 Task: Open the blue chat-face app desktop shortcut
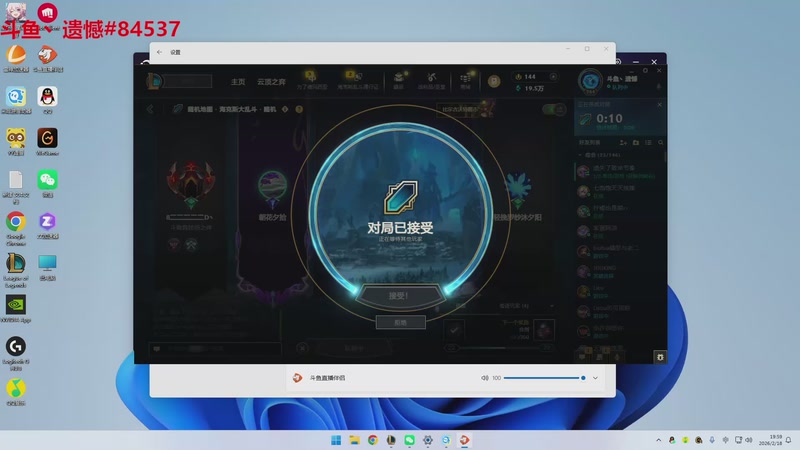pos(16,99)
